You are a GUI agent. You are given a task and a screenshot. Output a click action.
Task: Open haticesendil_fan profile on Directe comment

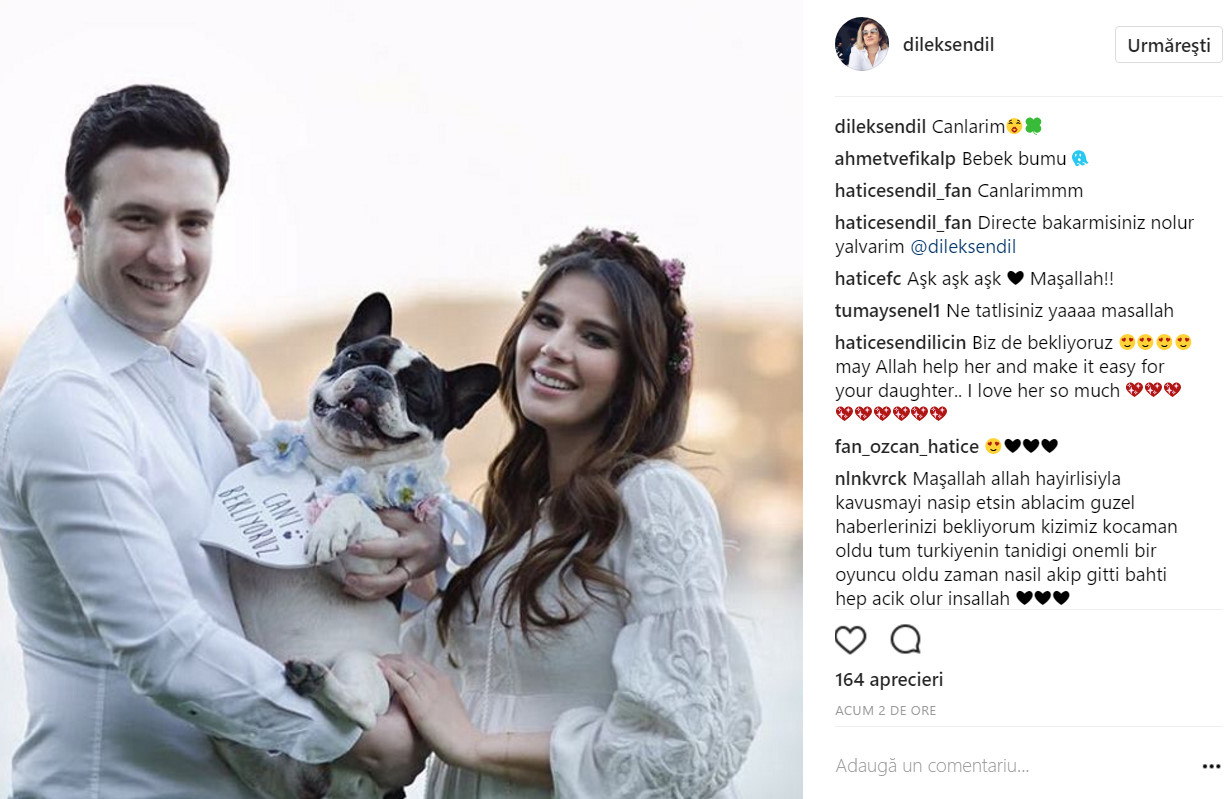click(x=903, y=223)
